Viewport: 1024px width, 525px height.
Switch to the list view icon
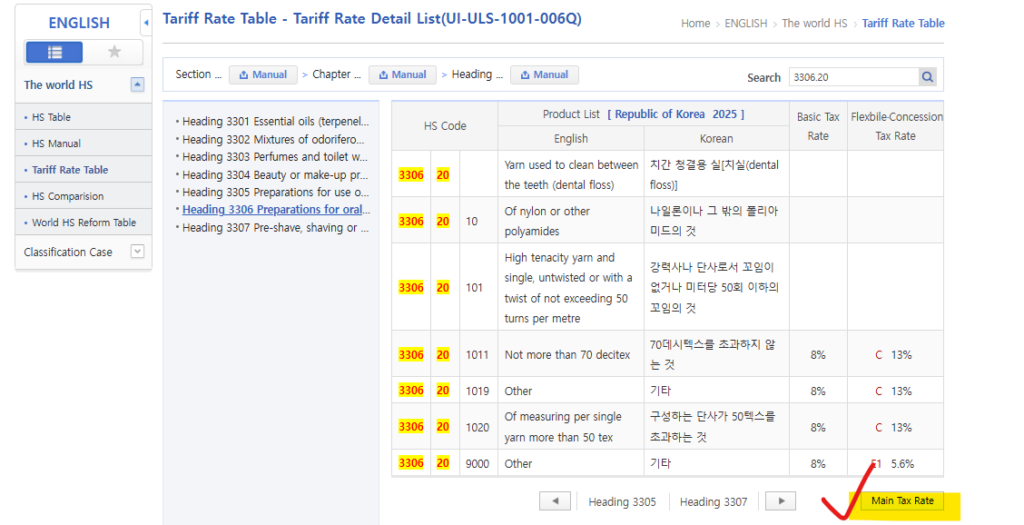54,52
